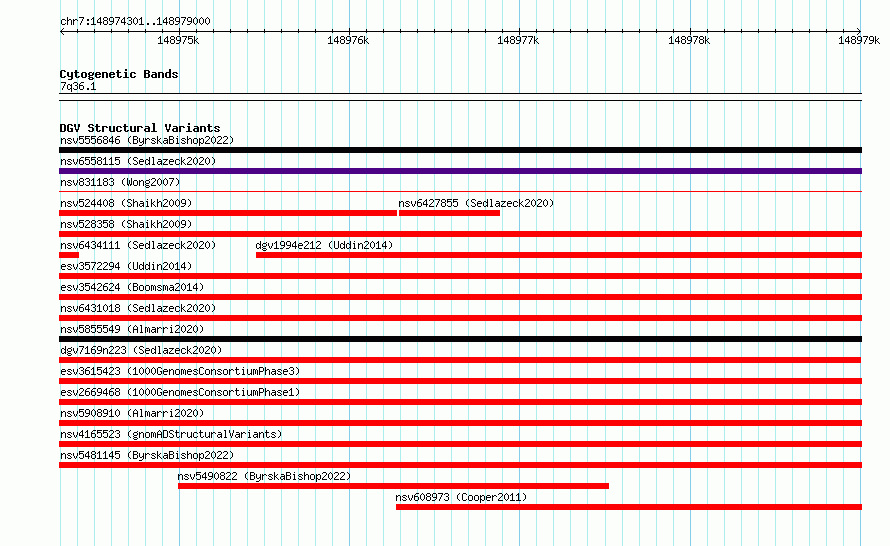Click the Cytogenetic Bands track title

(x=119, y=74)
